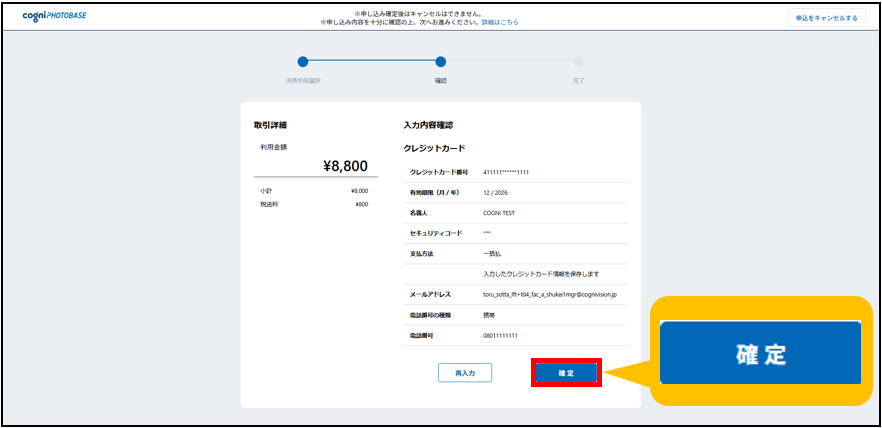882x428 pixels.
Task: Click the email address value
Action: [x=550, y=295]
